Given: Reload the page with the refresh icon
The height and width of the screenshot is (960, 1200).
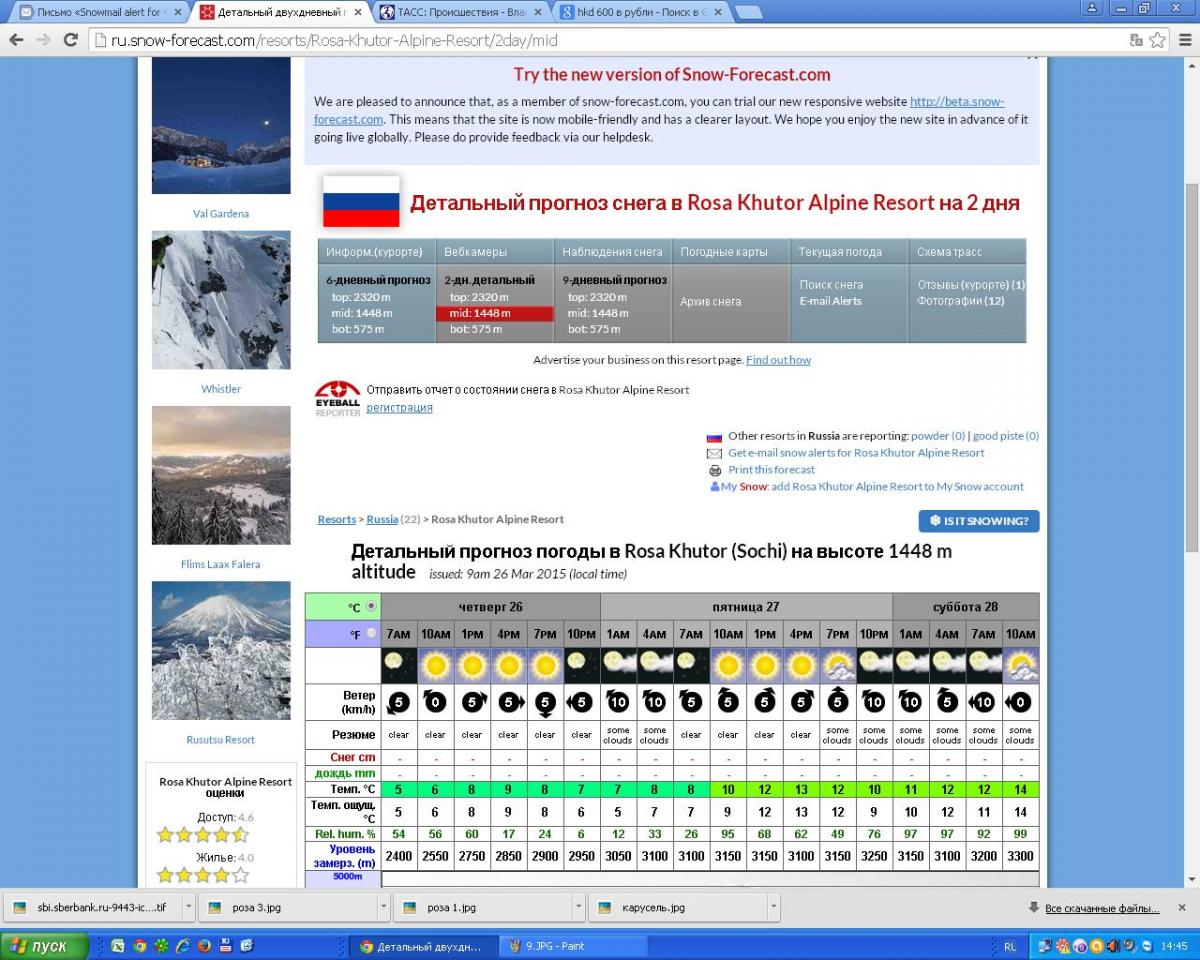Looking at the screenshot, I should pyautogui.click(x=70, y=40).
